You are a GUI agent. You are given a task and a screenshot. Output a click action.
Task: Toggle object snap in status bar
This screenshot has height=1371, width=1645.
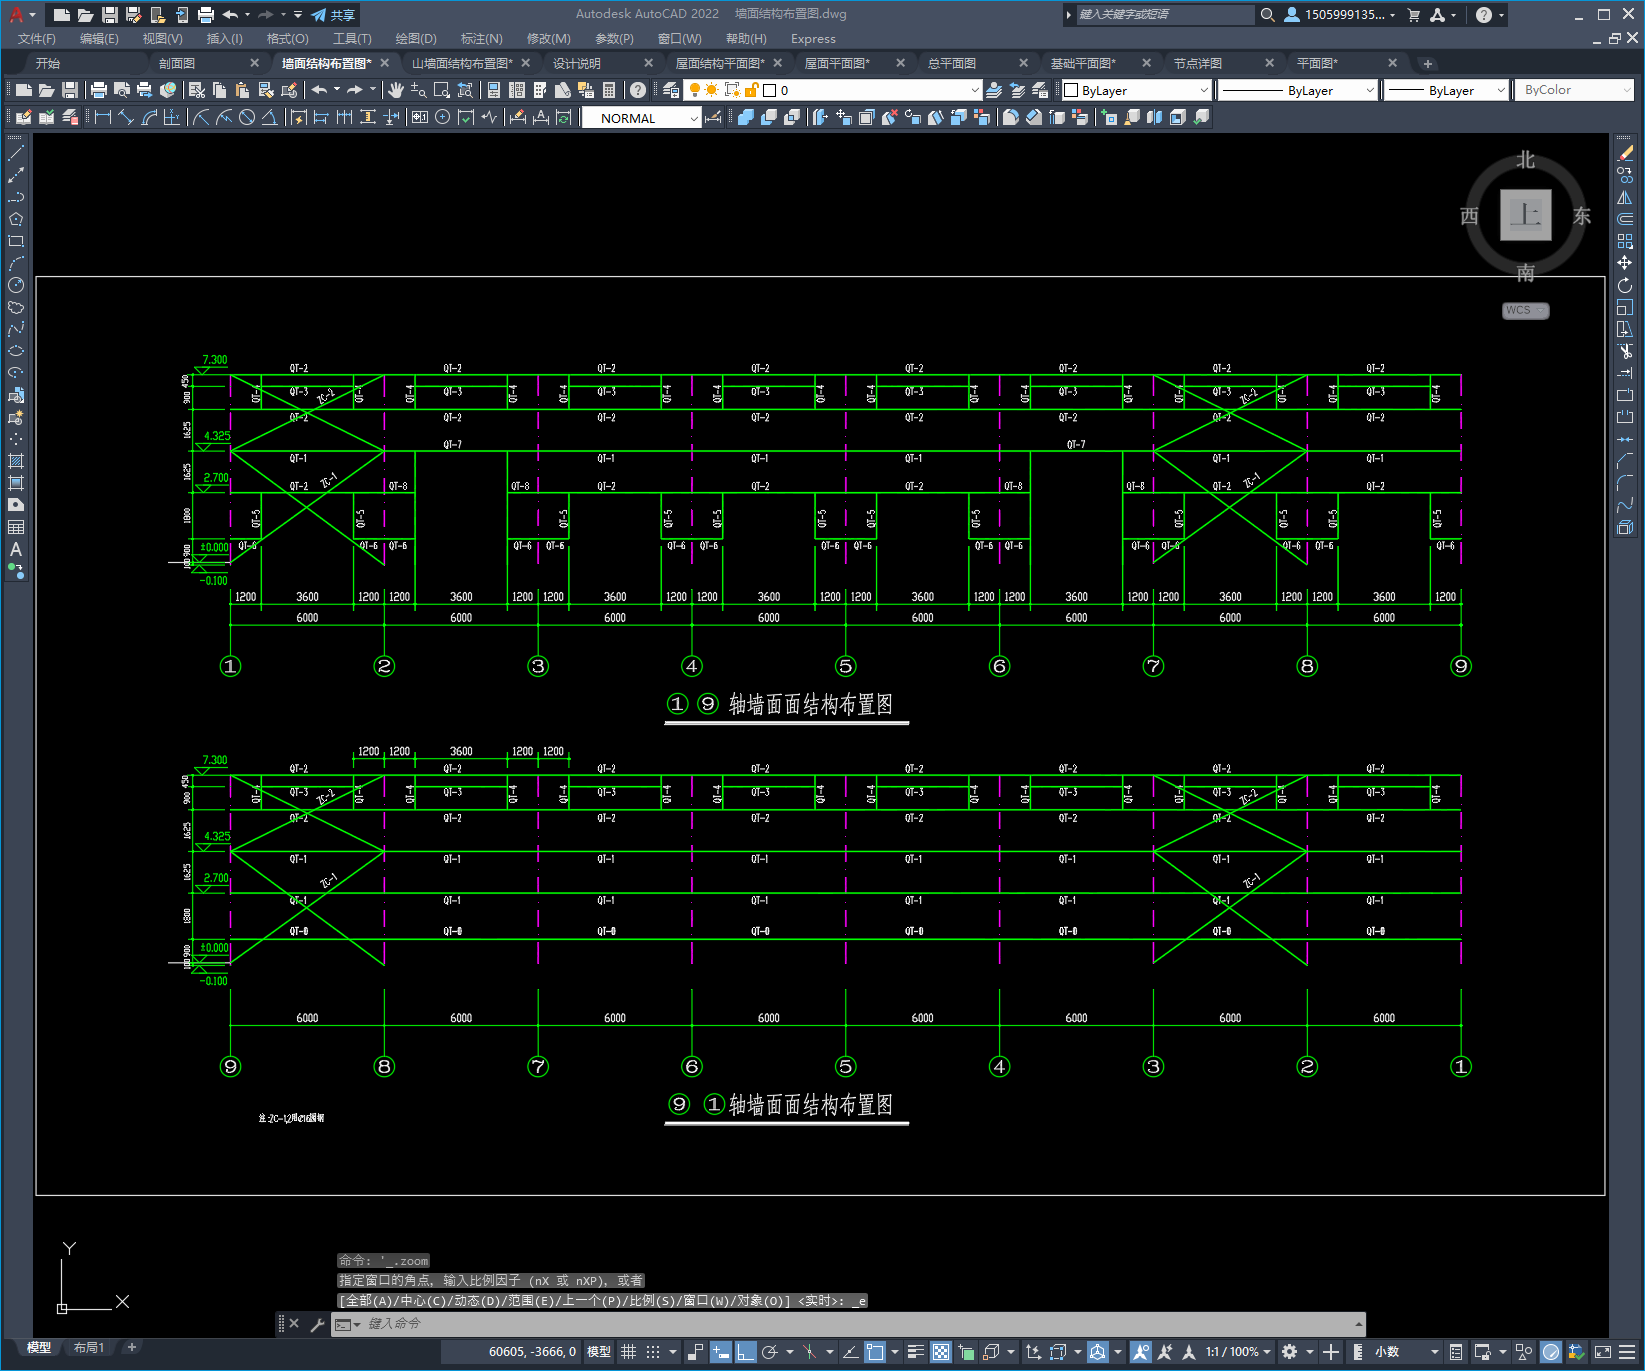click(875, 1352)
